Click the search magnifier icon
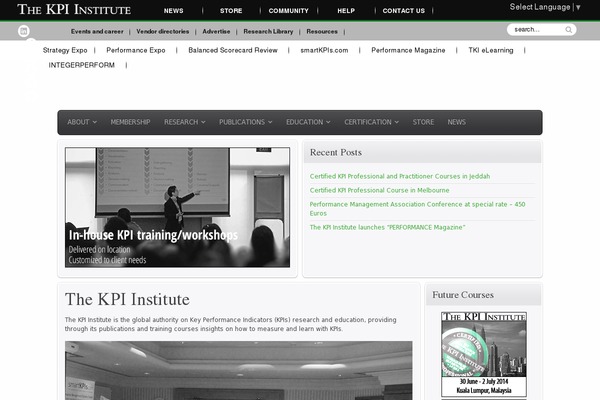 569,30
